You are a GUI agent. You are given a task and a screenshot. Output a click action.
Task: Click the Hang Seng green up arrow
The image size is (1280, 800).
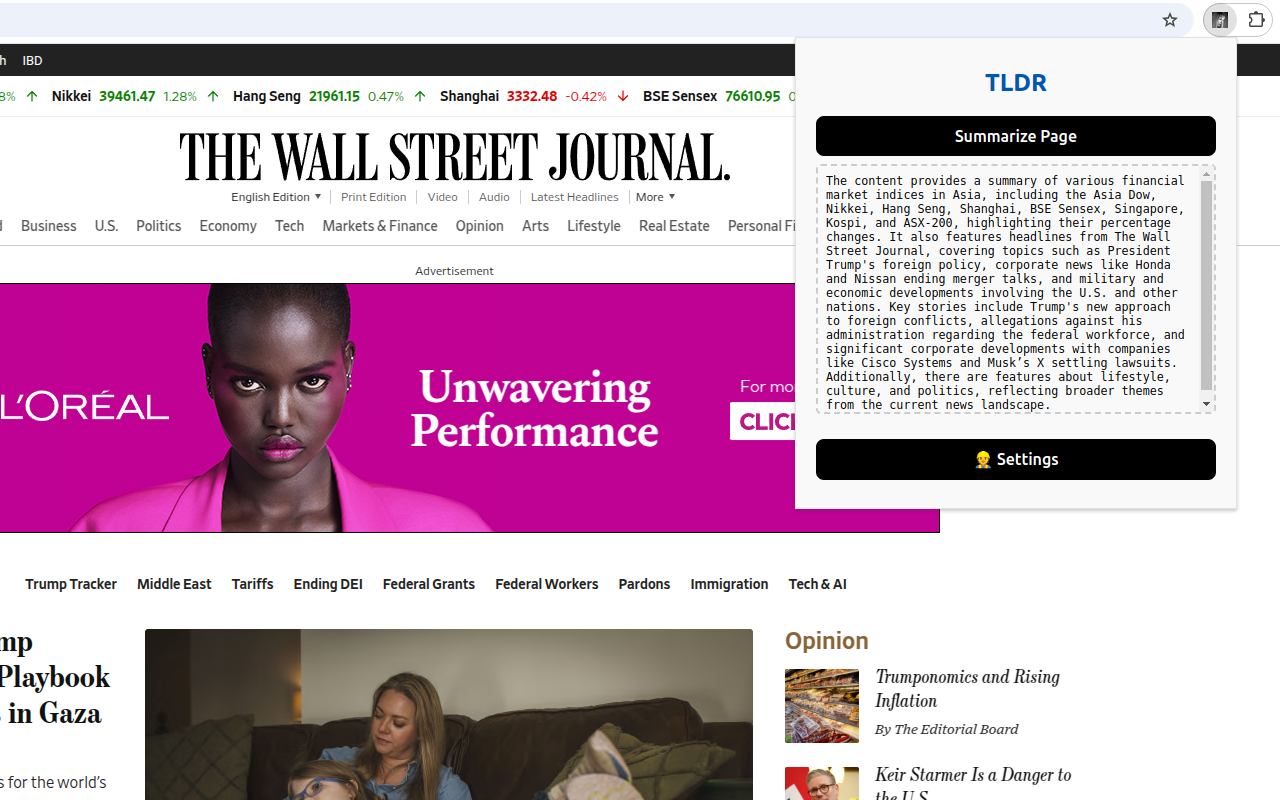point(419,96)
